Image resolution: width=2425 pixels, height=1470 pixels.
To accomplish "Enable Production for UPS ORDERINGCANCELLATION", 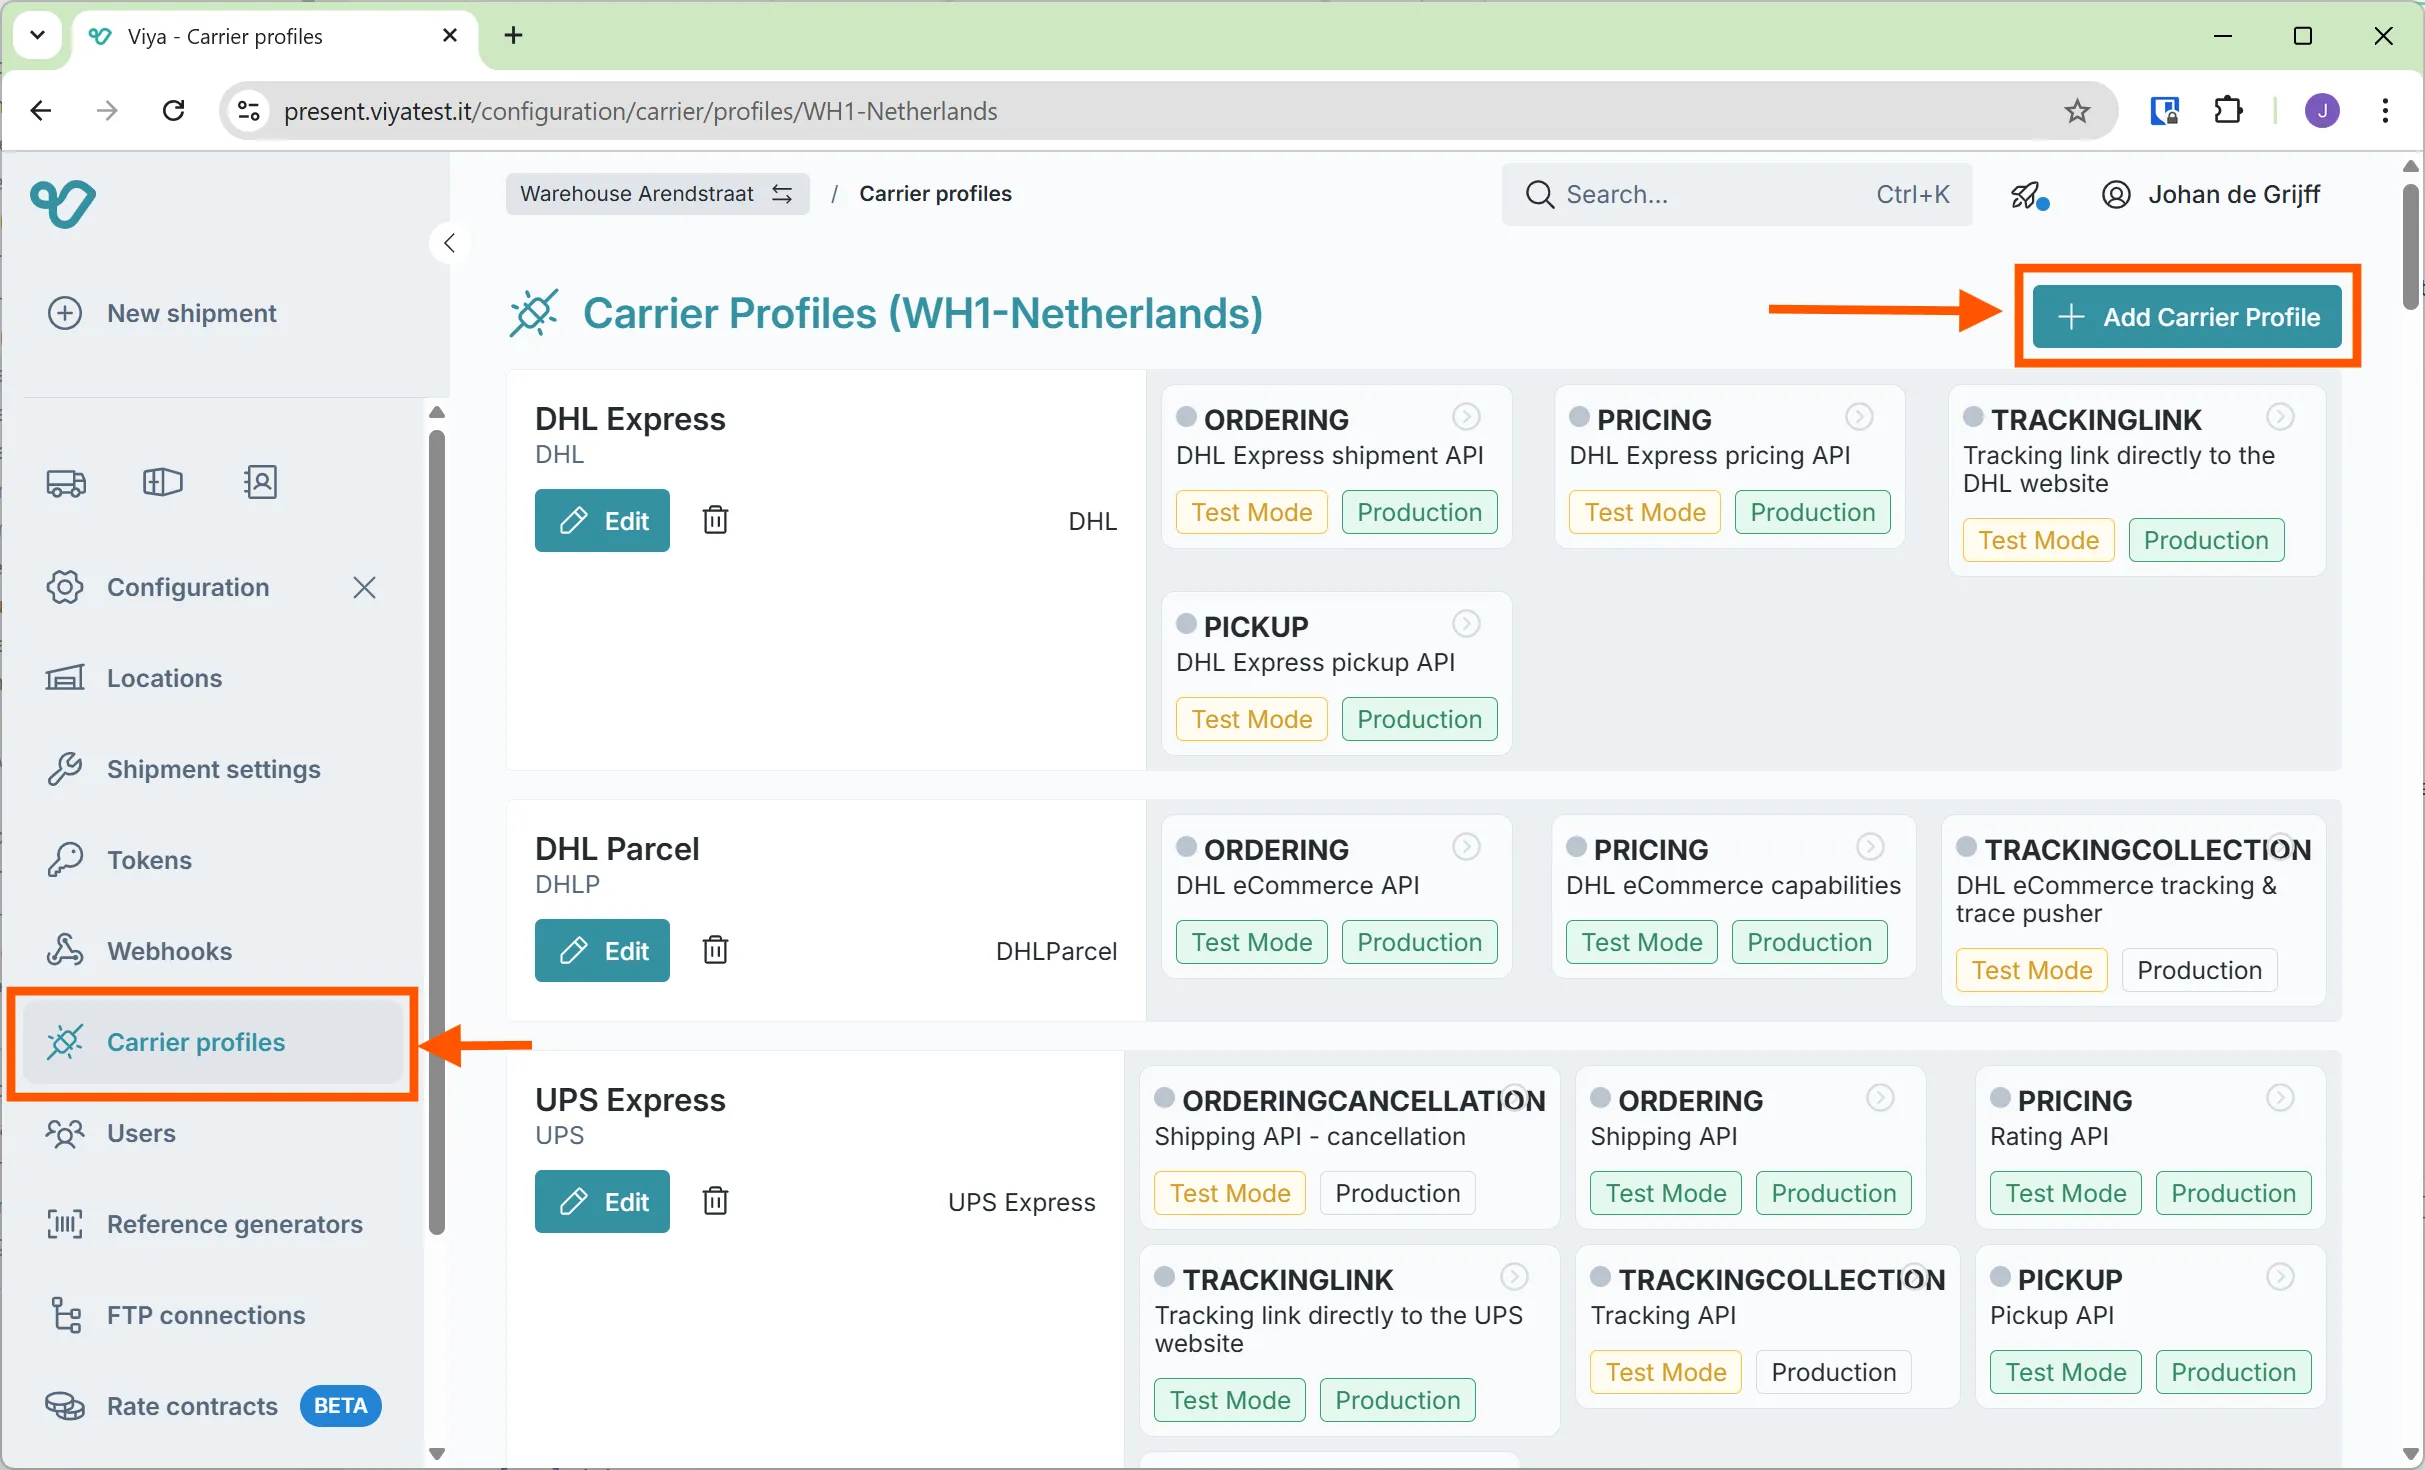I will 1397,1193.
